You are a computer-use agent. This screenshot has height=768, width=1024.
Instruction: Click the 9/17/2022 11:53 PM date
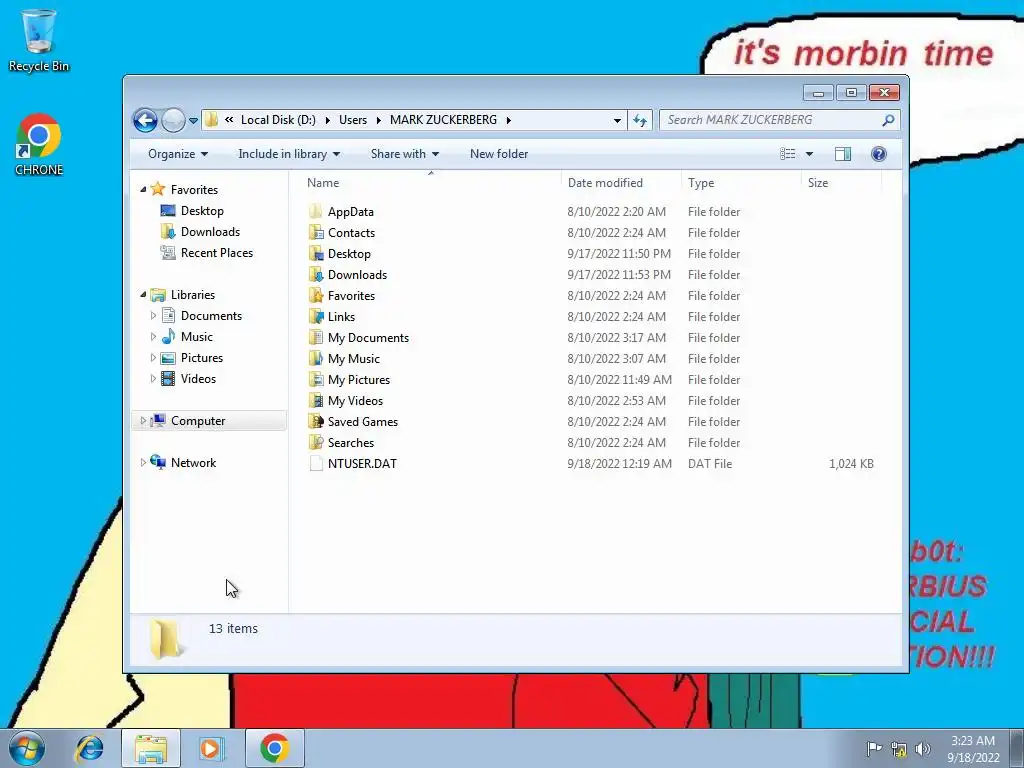618,274
